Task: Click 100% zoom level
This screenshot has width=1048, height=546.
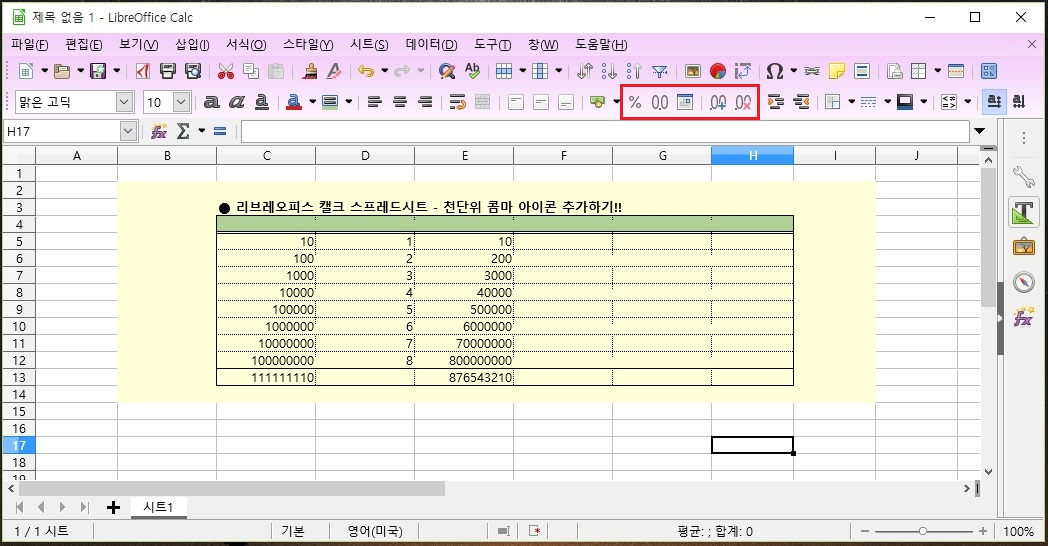Action: [x=1019, y=531]
